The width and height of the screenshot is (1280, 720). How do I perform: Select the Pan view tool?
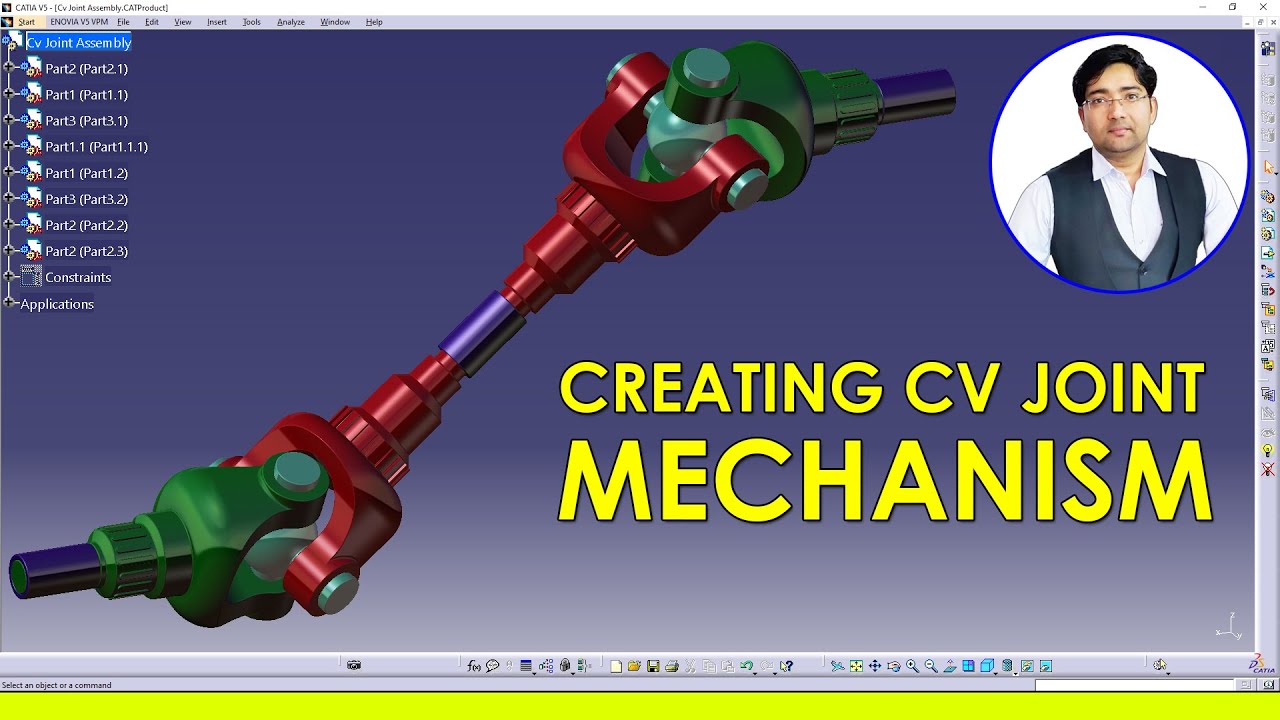pyautogui.click(x=874, y=666)
